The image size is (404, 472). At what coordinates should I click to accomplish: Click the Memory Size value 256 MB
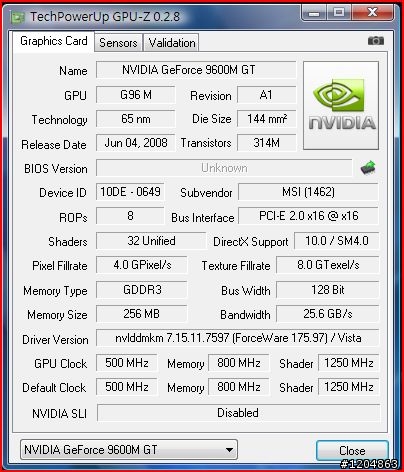142,314
